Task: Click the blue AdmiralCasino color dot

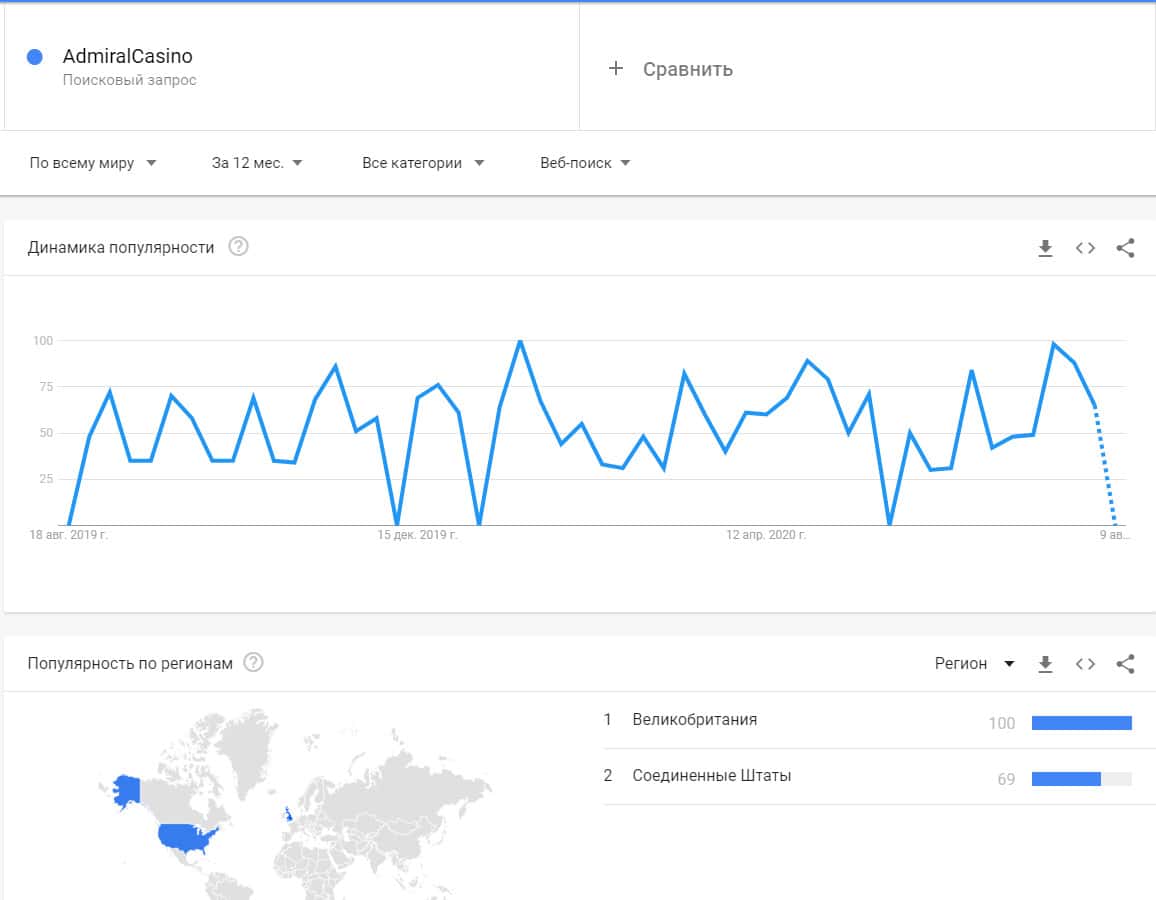Action: 35,57
